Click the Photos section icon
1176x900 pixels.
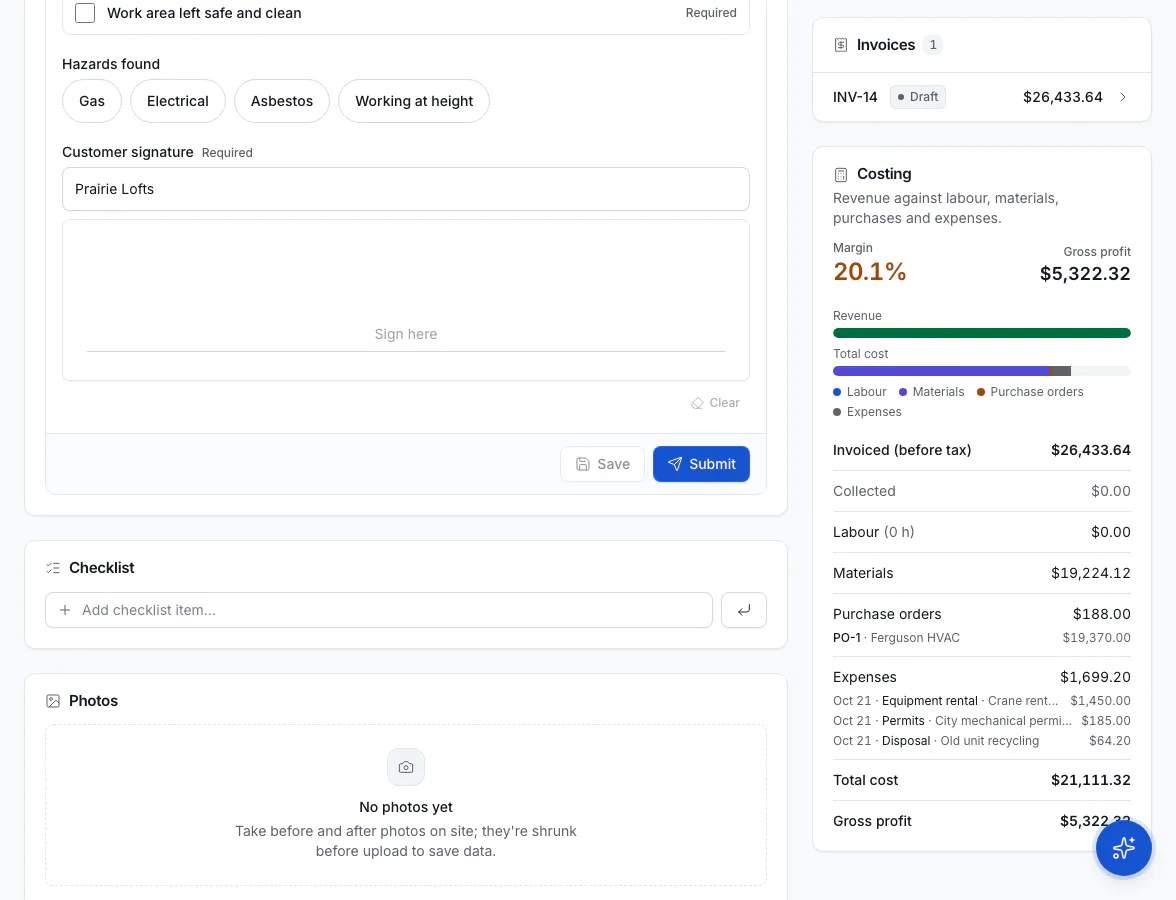tap(52, 700)
